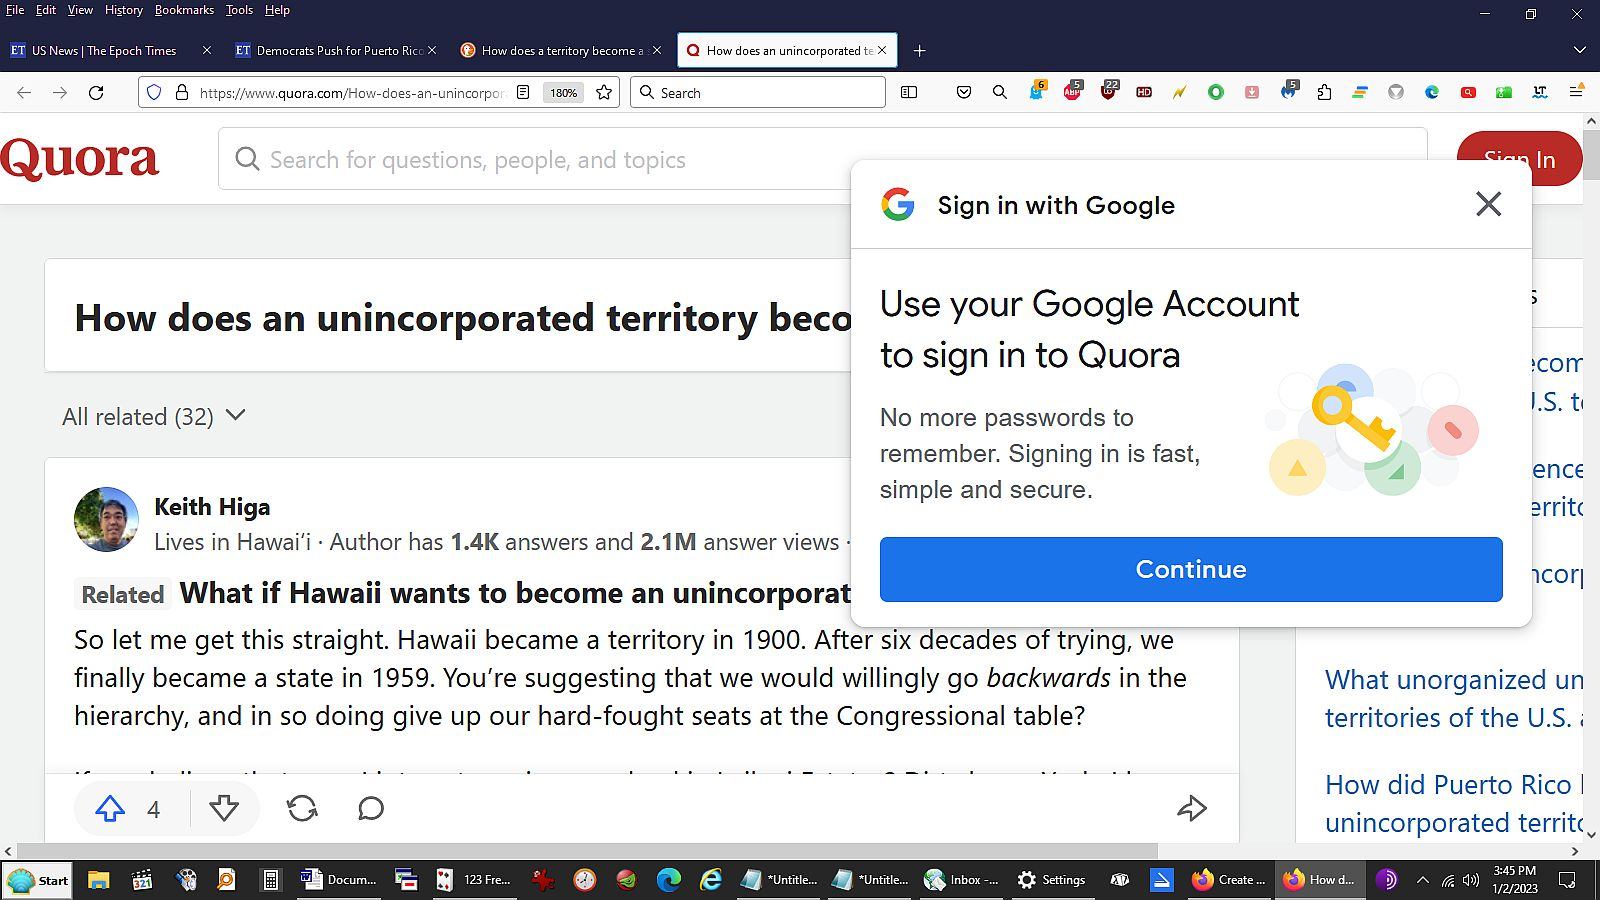
Task: Enable reader view from the address bar
Action: pos(524,92)
